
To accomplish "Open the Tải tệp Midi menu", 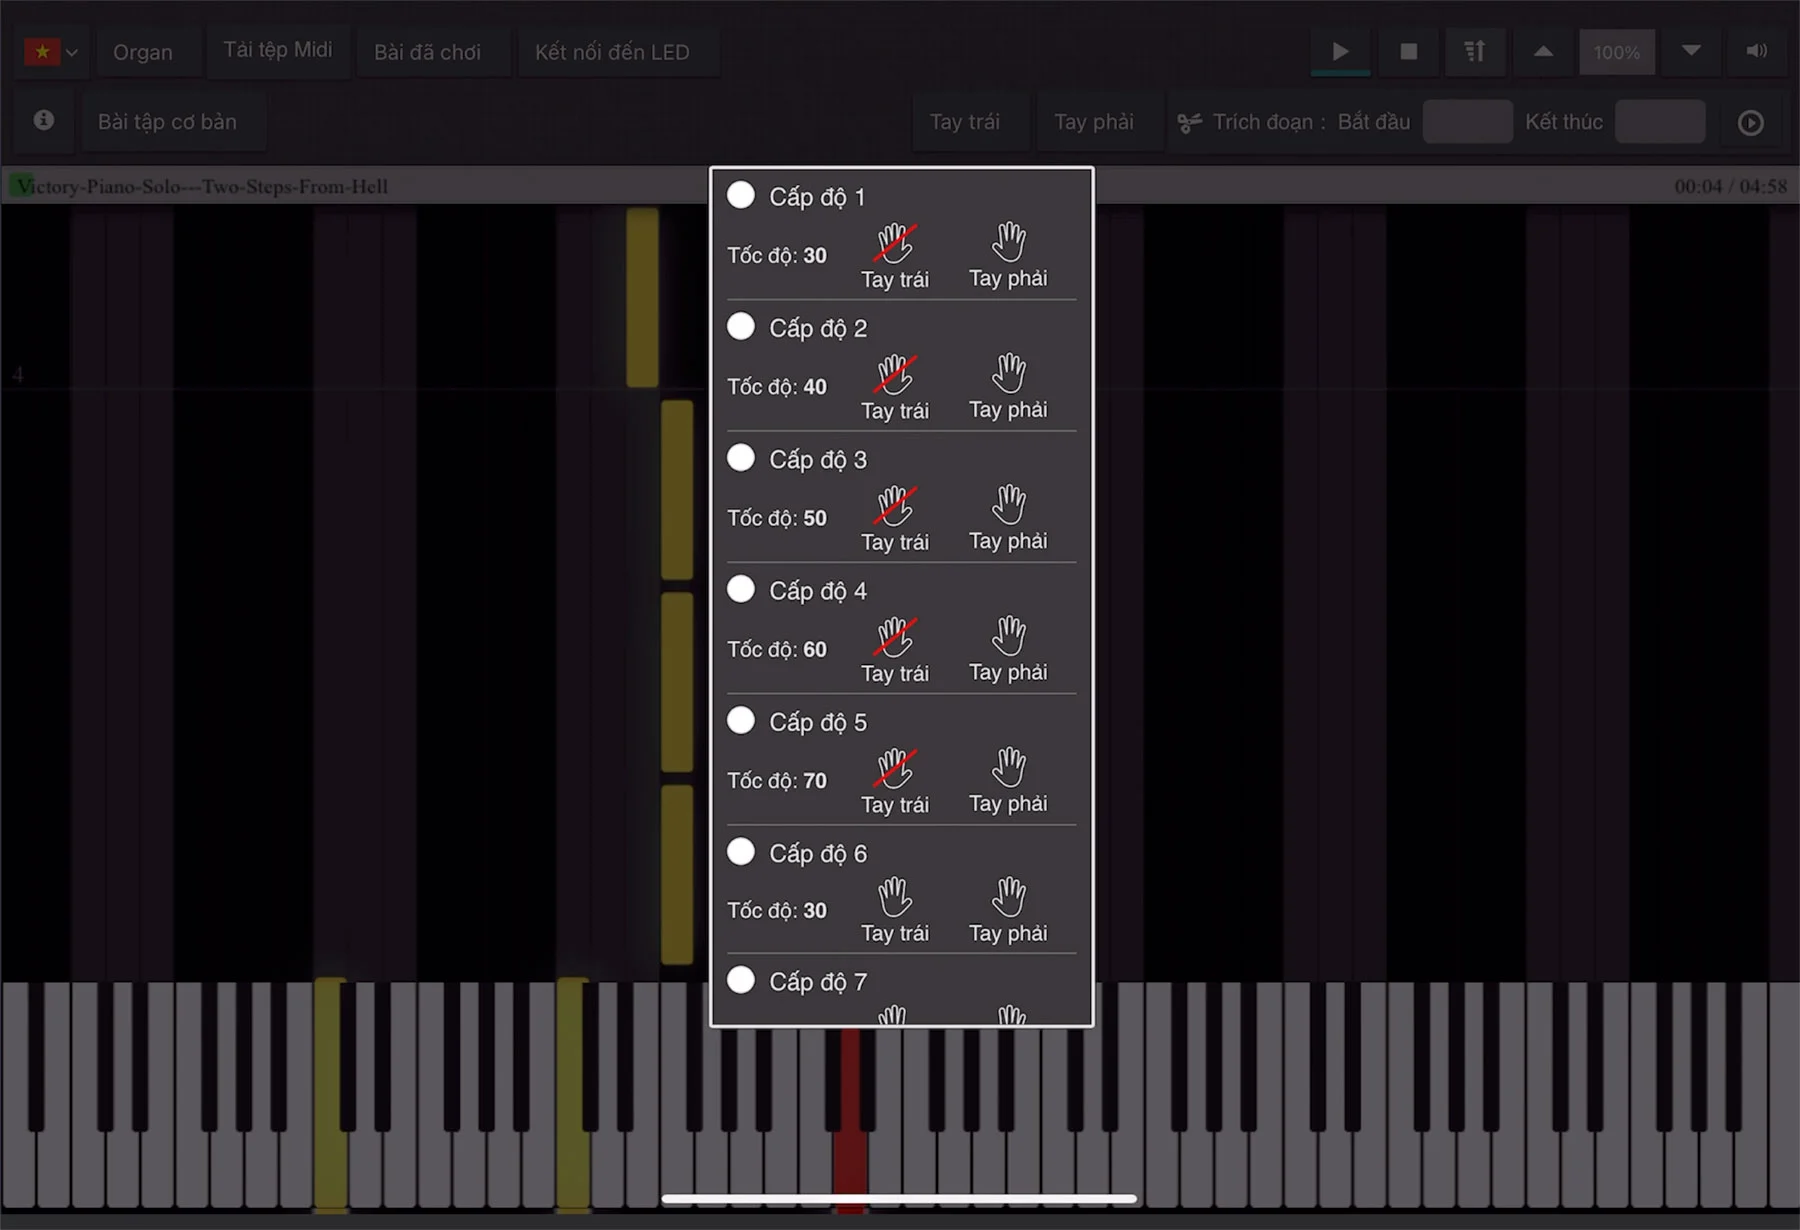I will pos(278,50).
